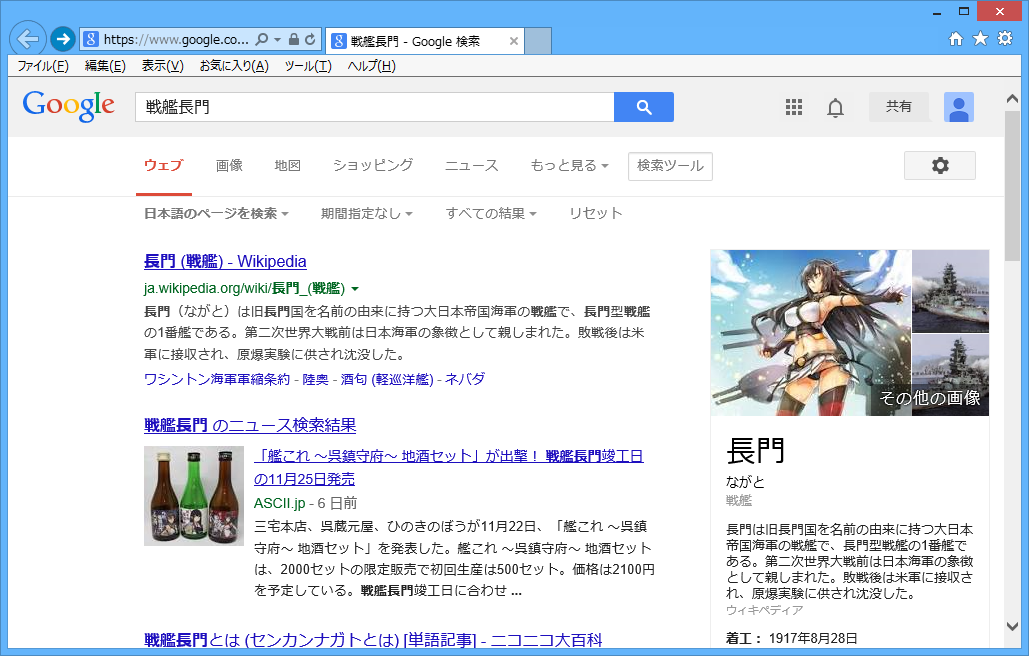Image resolution: width=1029 pixels, height=656 pixels.
Task: Click the ウィキペディア source link
Action: 765,610
